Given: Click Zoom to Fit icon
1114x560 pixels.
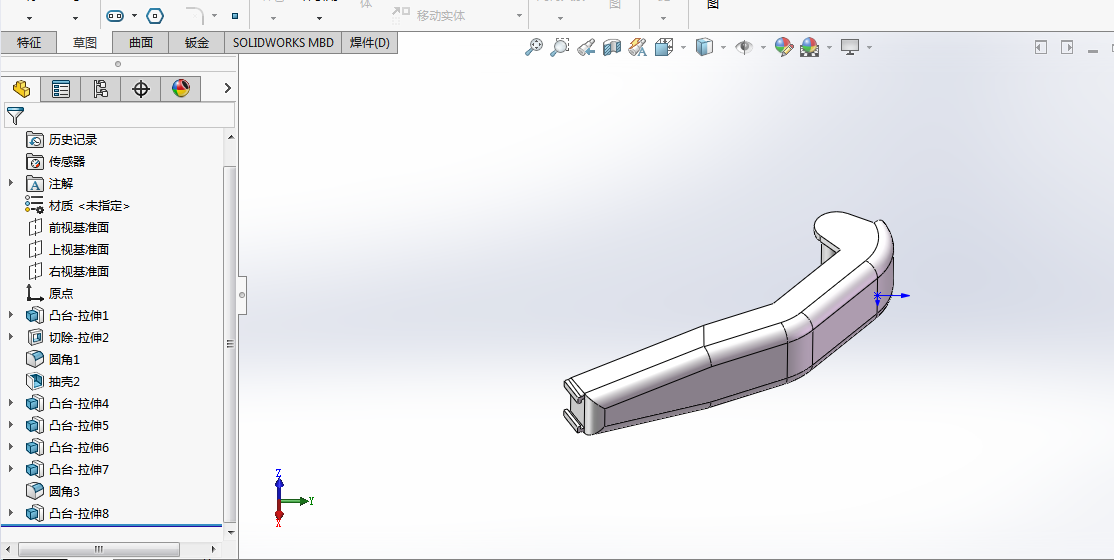Looking at the screenshot, I should coord(534,48).
